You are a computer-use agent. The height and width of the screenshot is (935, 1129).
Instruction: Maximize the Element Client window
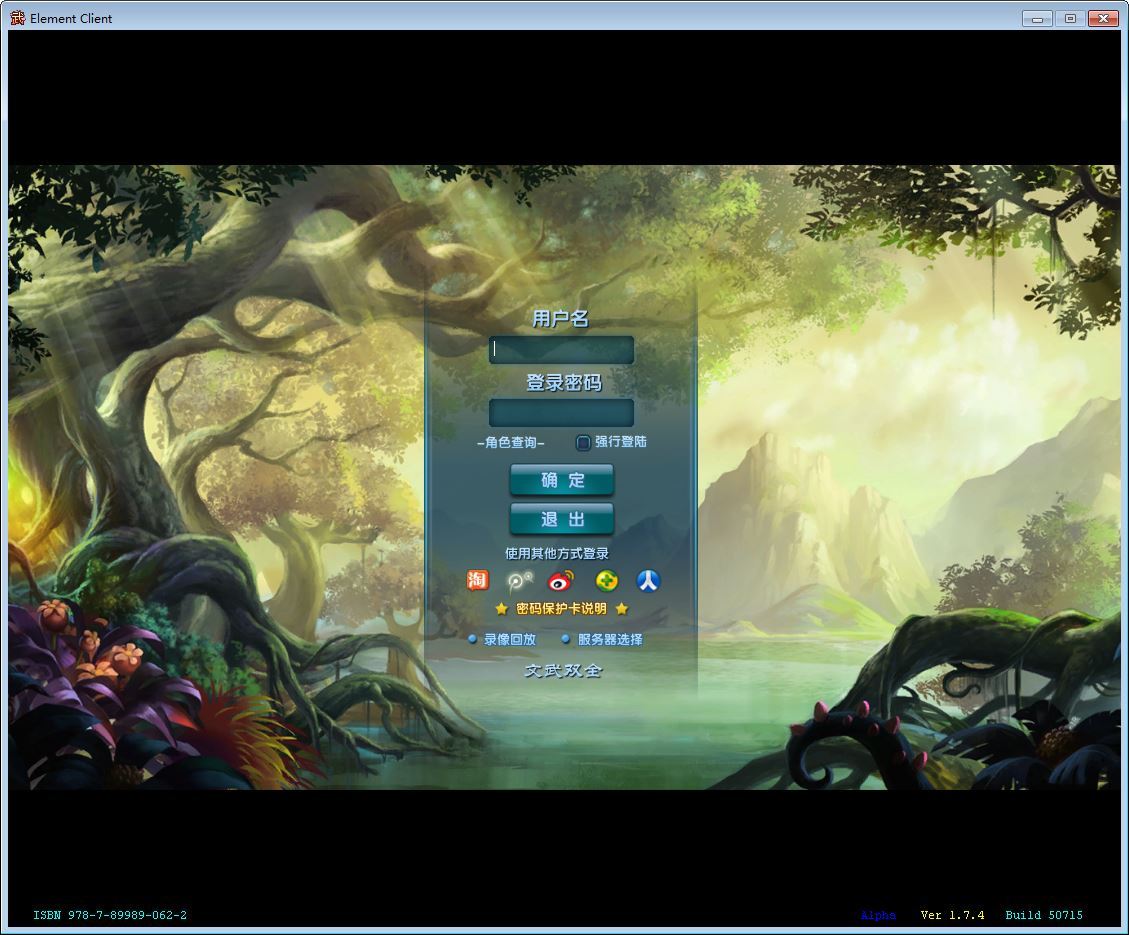1070,18
